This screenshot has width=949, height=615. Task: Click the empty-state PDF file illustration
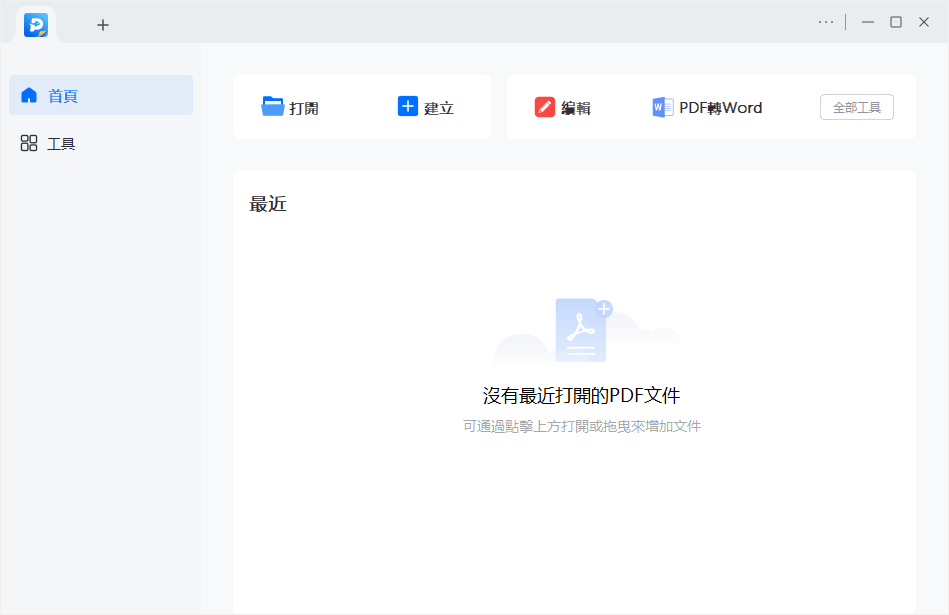pyautogui.click(x=583, y=330)
